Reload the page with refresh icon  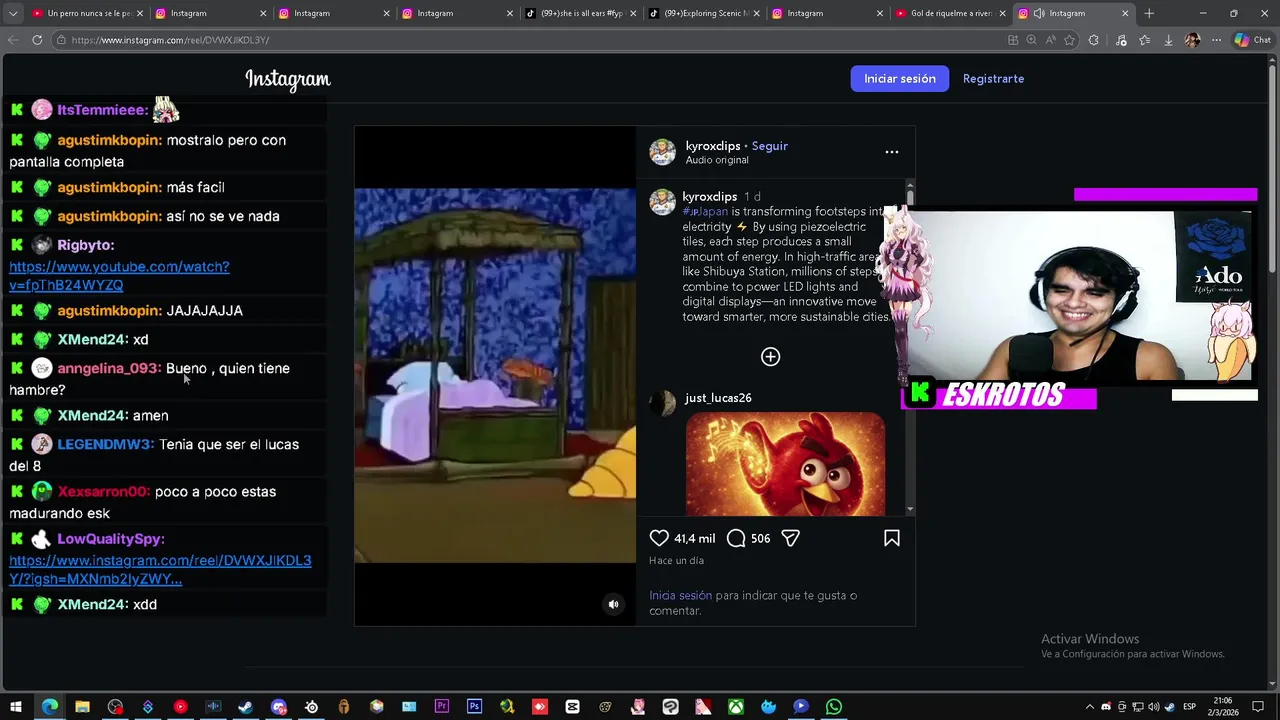(x=37, y=40)
